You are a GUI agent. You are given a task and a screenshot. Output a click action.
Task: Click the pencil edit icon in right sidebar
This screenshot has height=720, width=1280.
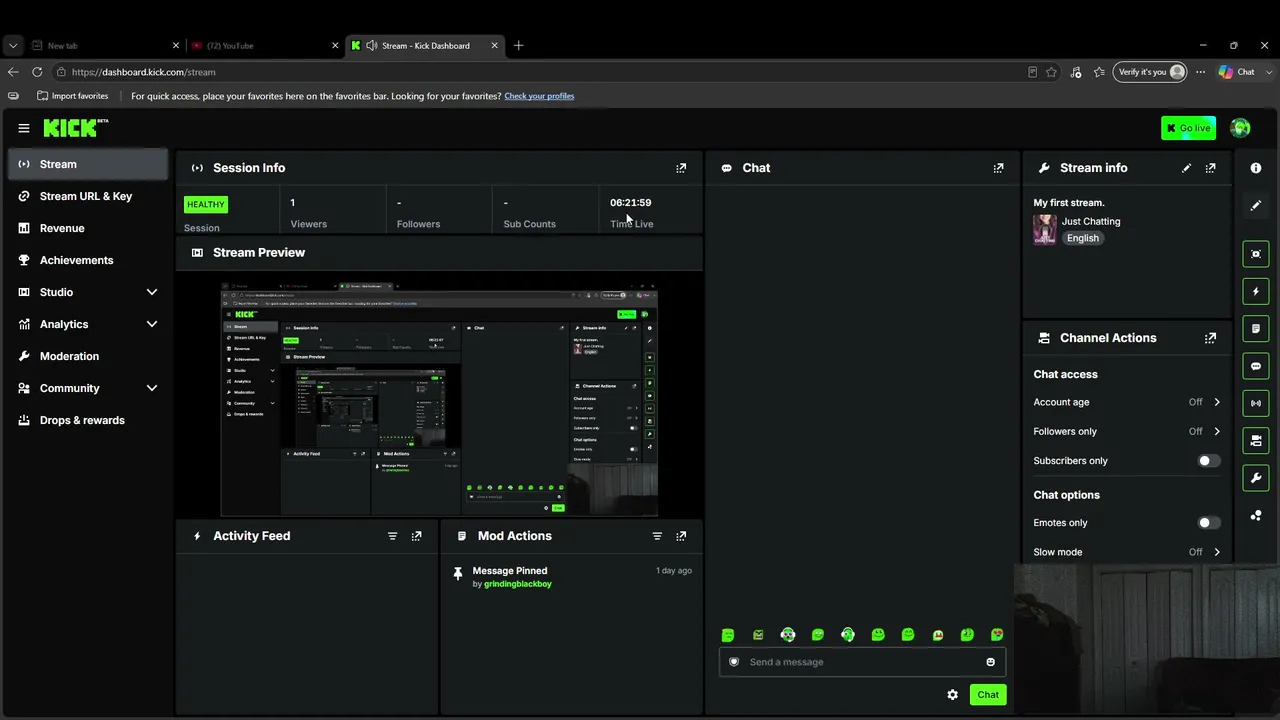(1256, 205)
